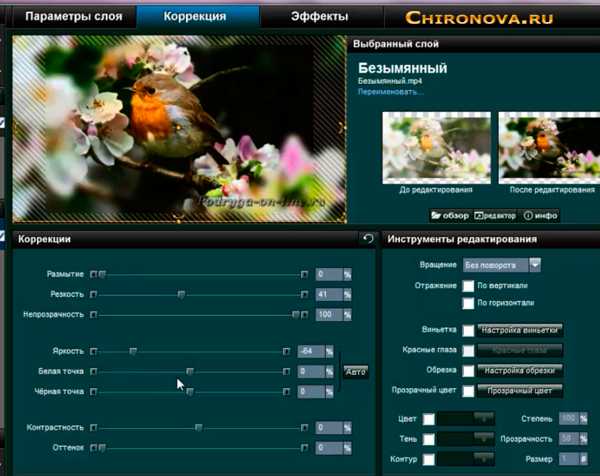Click the Чёрная точка slider handle

tap(190, 392)
